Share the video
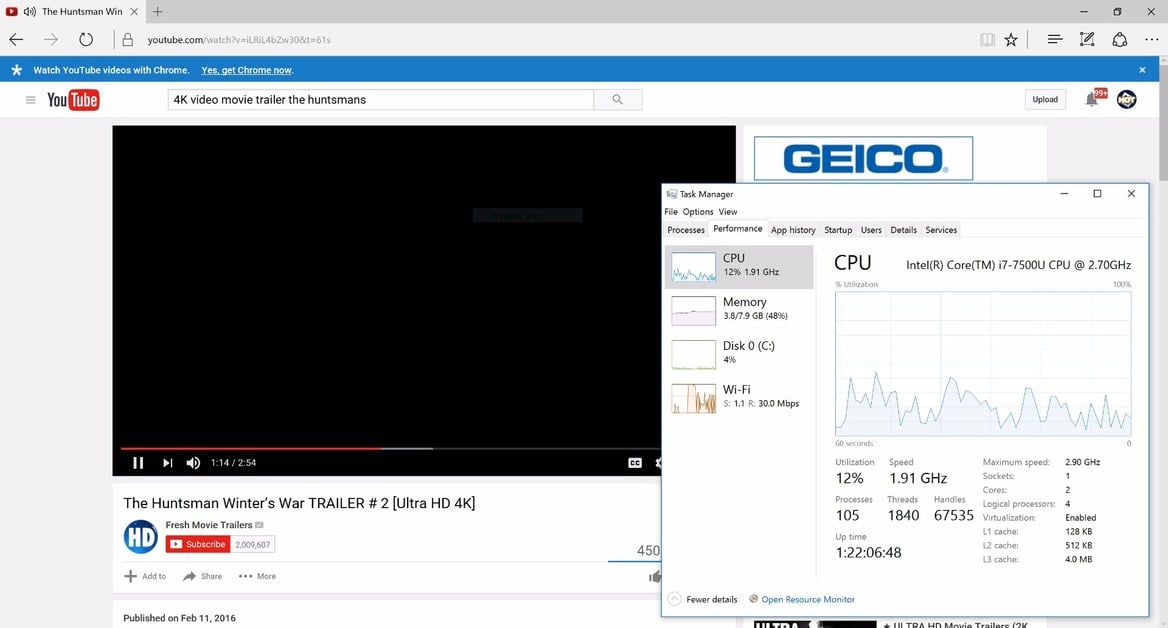 click(x=203, y=576)
